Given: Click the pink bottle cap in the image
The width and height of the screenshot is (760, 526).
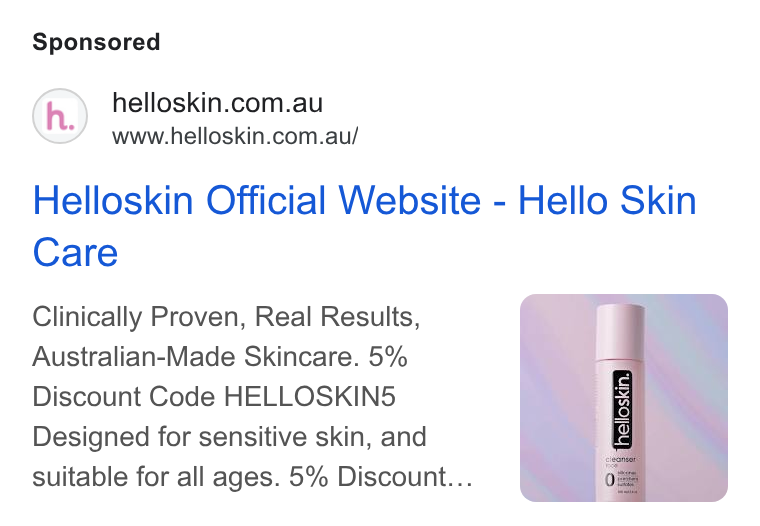Looking at the screenshot, I should coord(620,331).
